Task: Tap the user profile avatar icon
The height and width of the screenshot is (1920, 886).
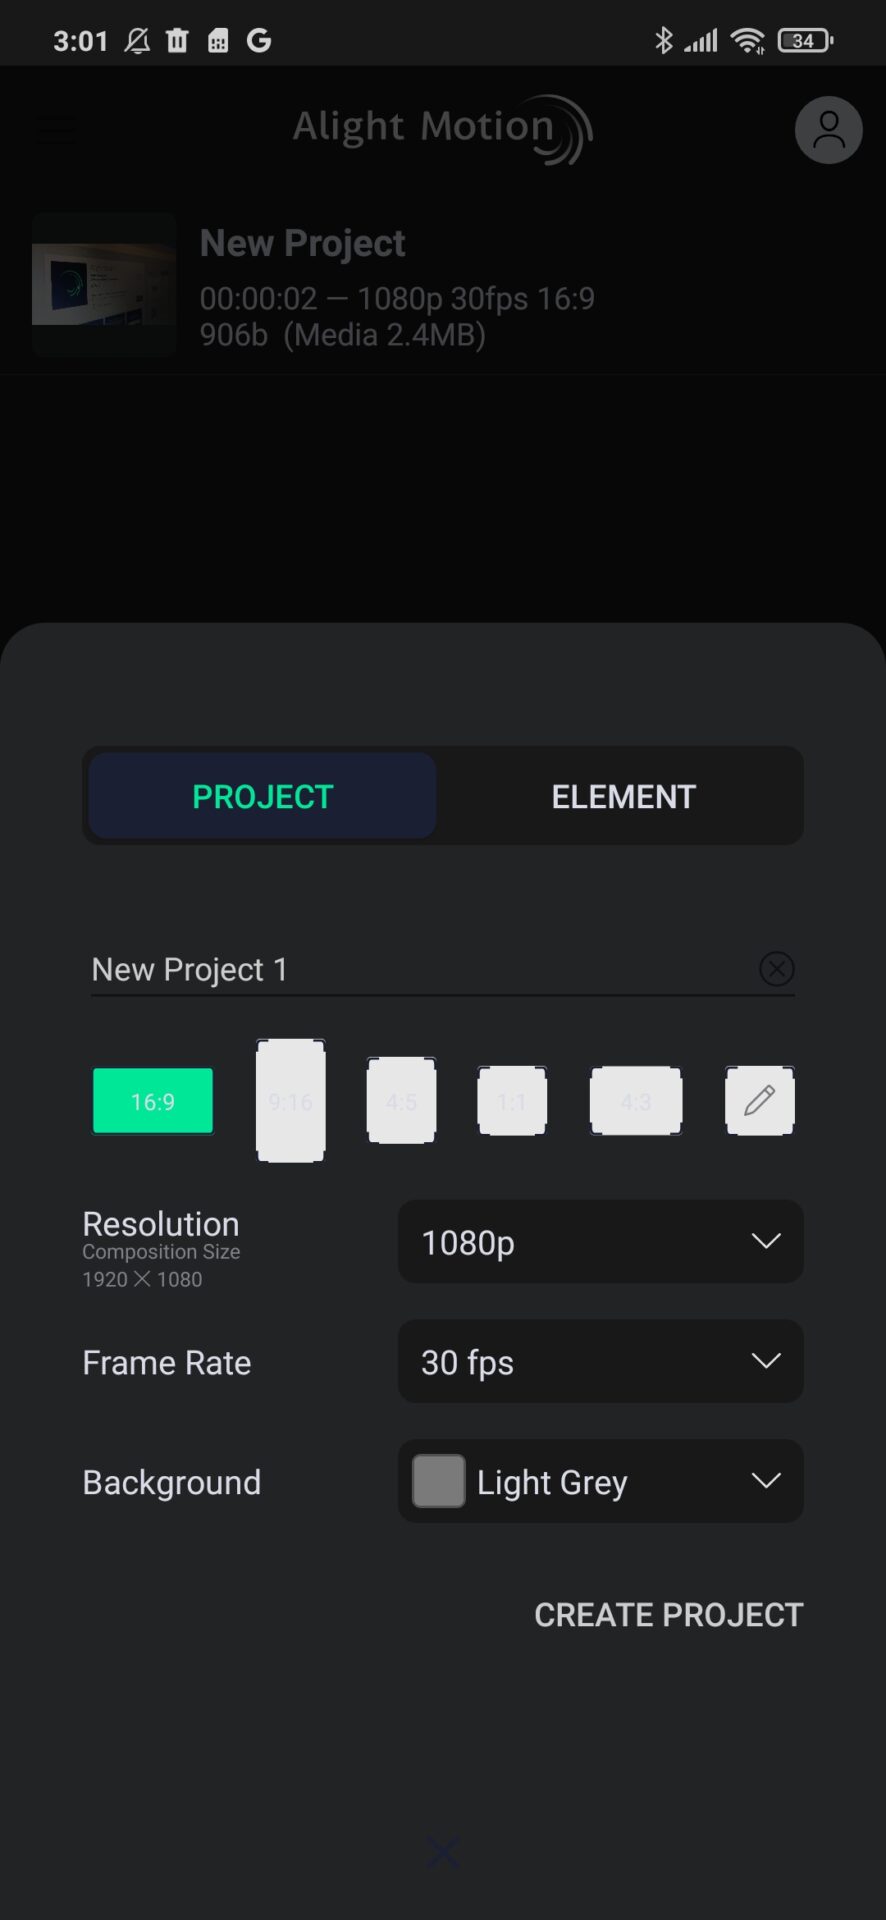Action: click(x=828, y=130)
